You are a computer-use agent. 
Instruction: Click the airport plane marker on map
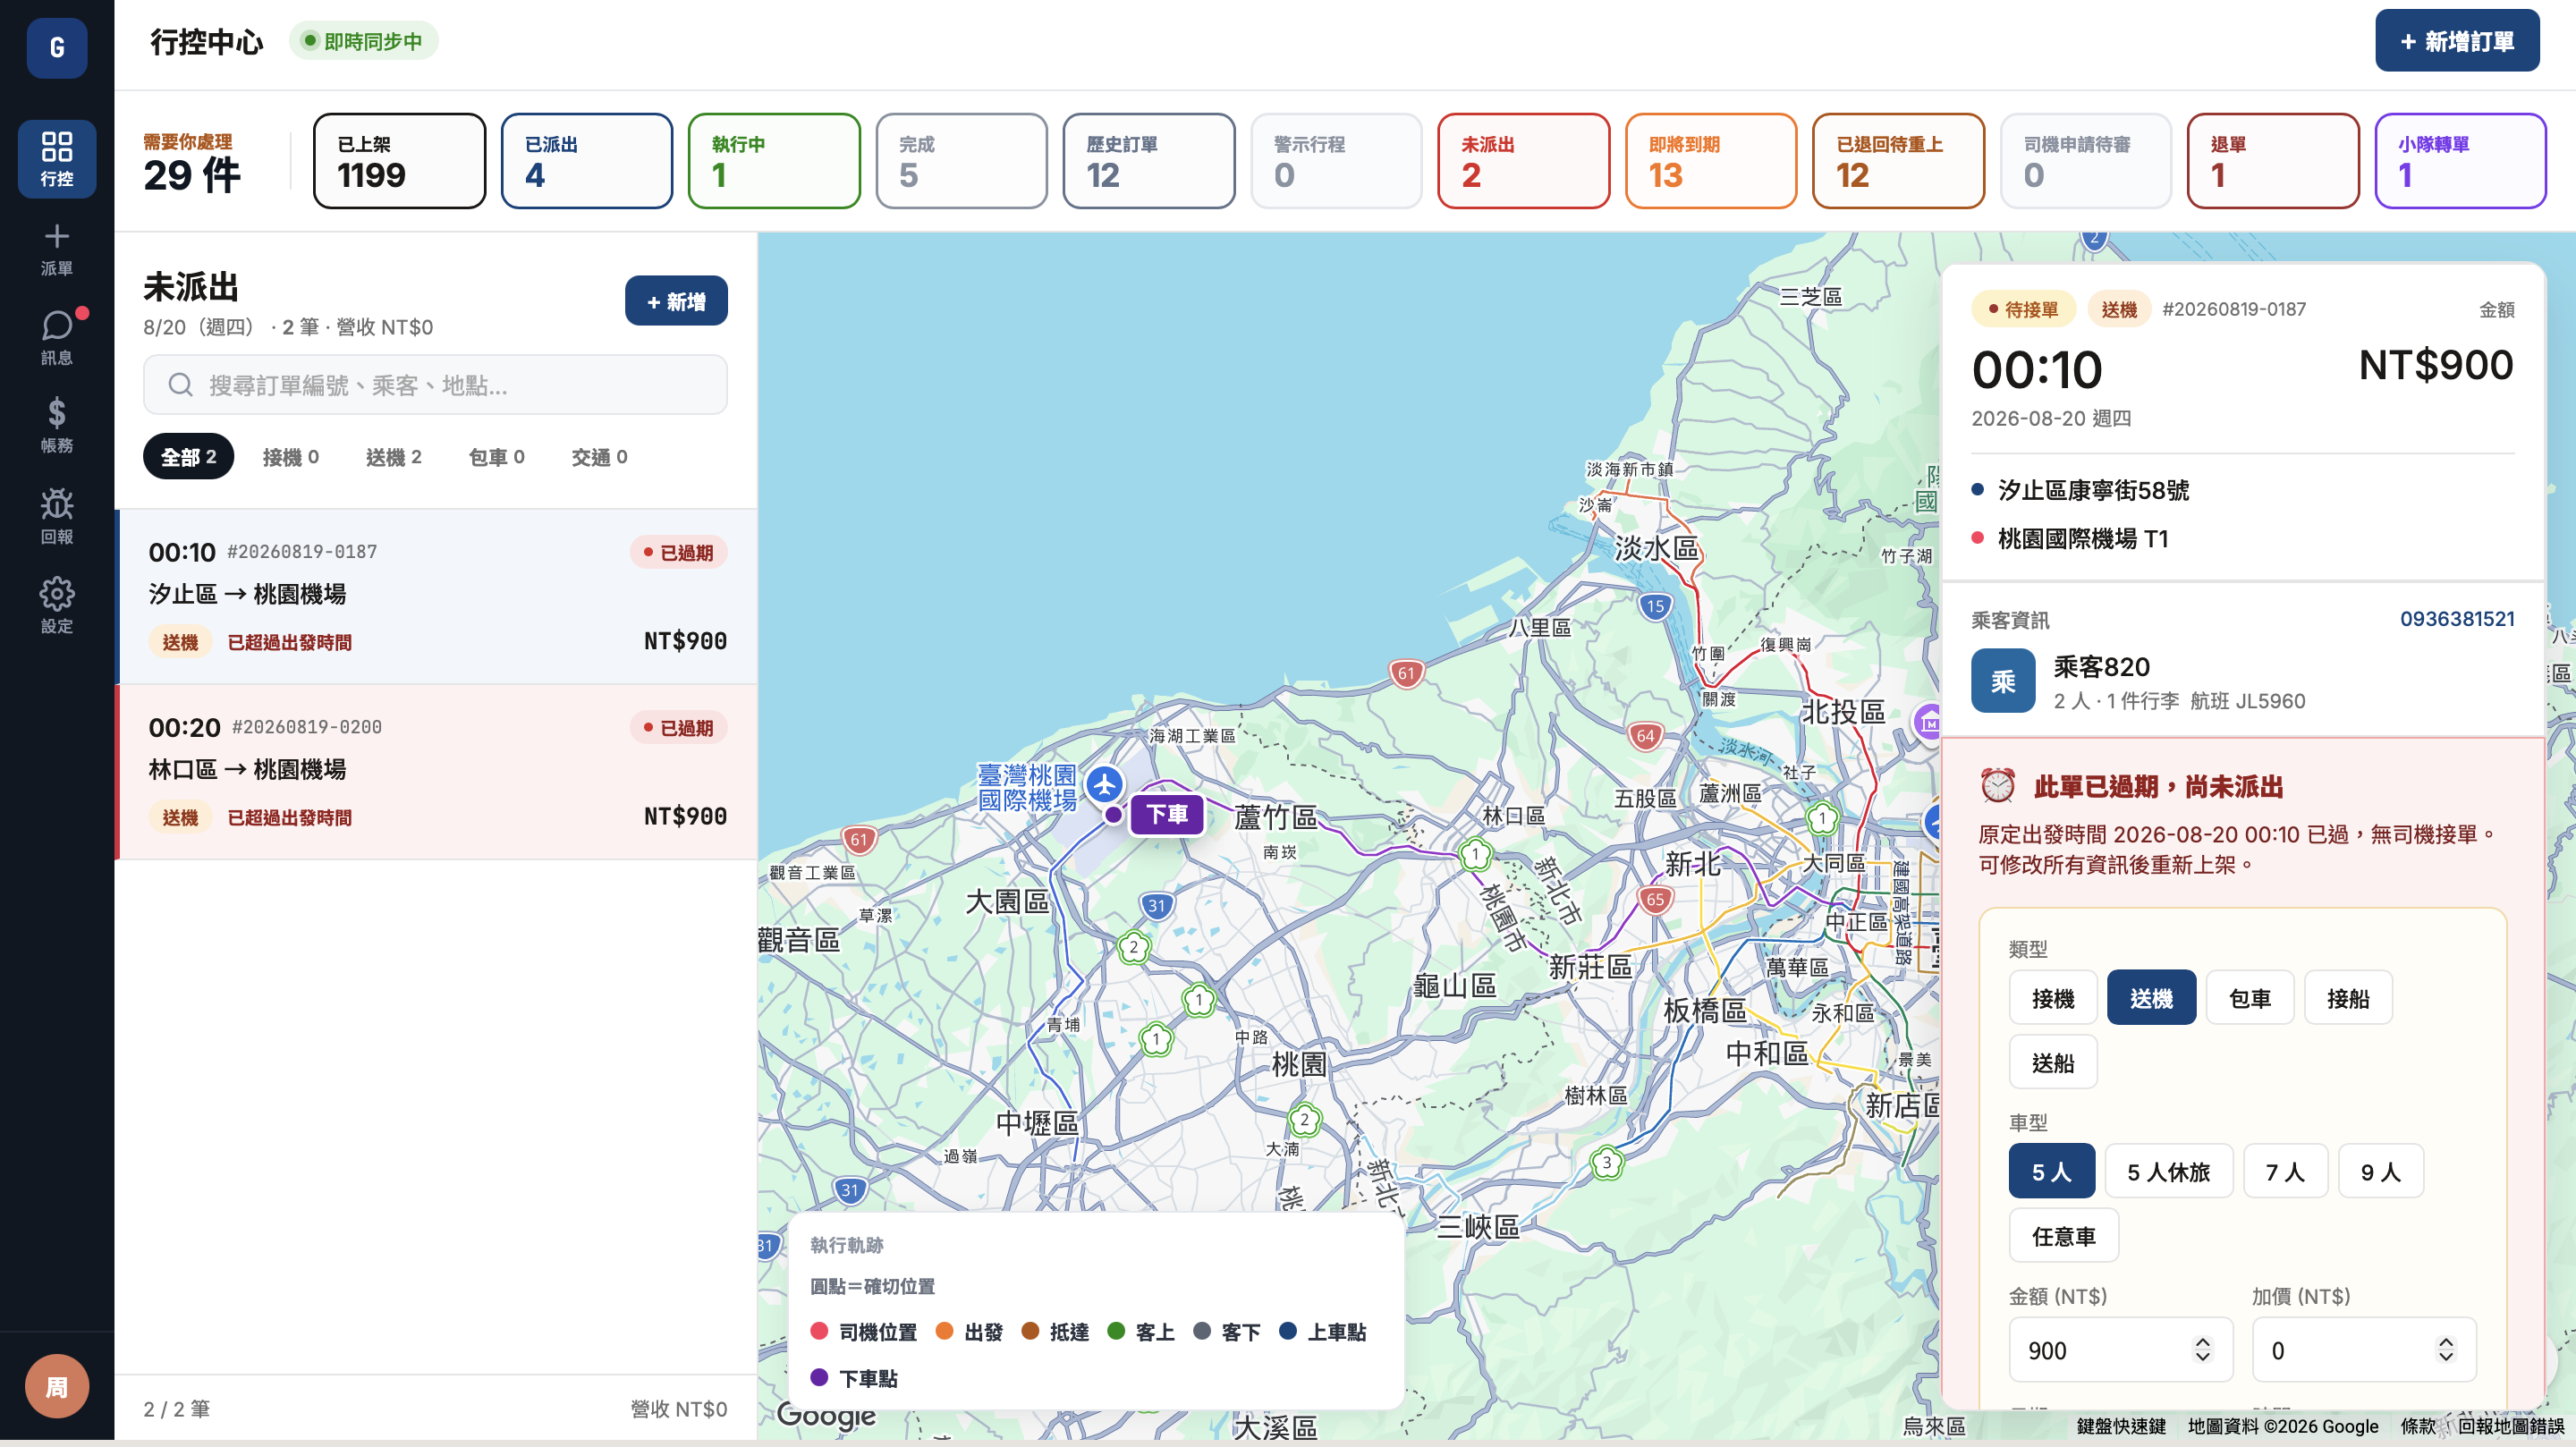tap(1104, 785)
